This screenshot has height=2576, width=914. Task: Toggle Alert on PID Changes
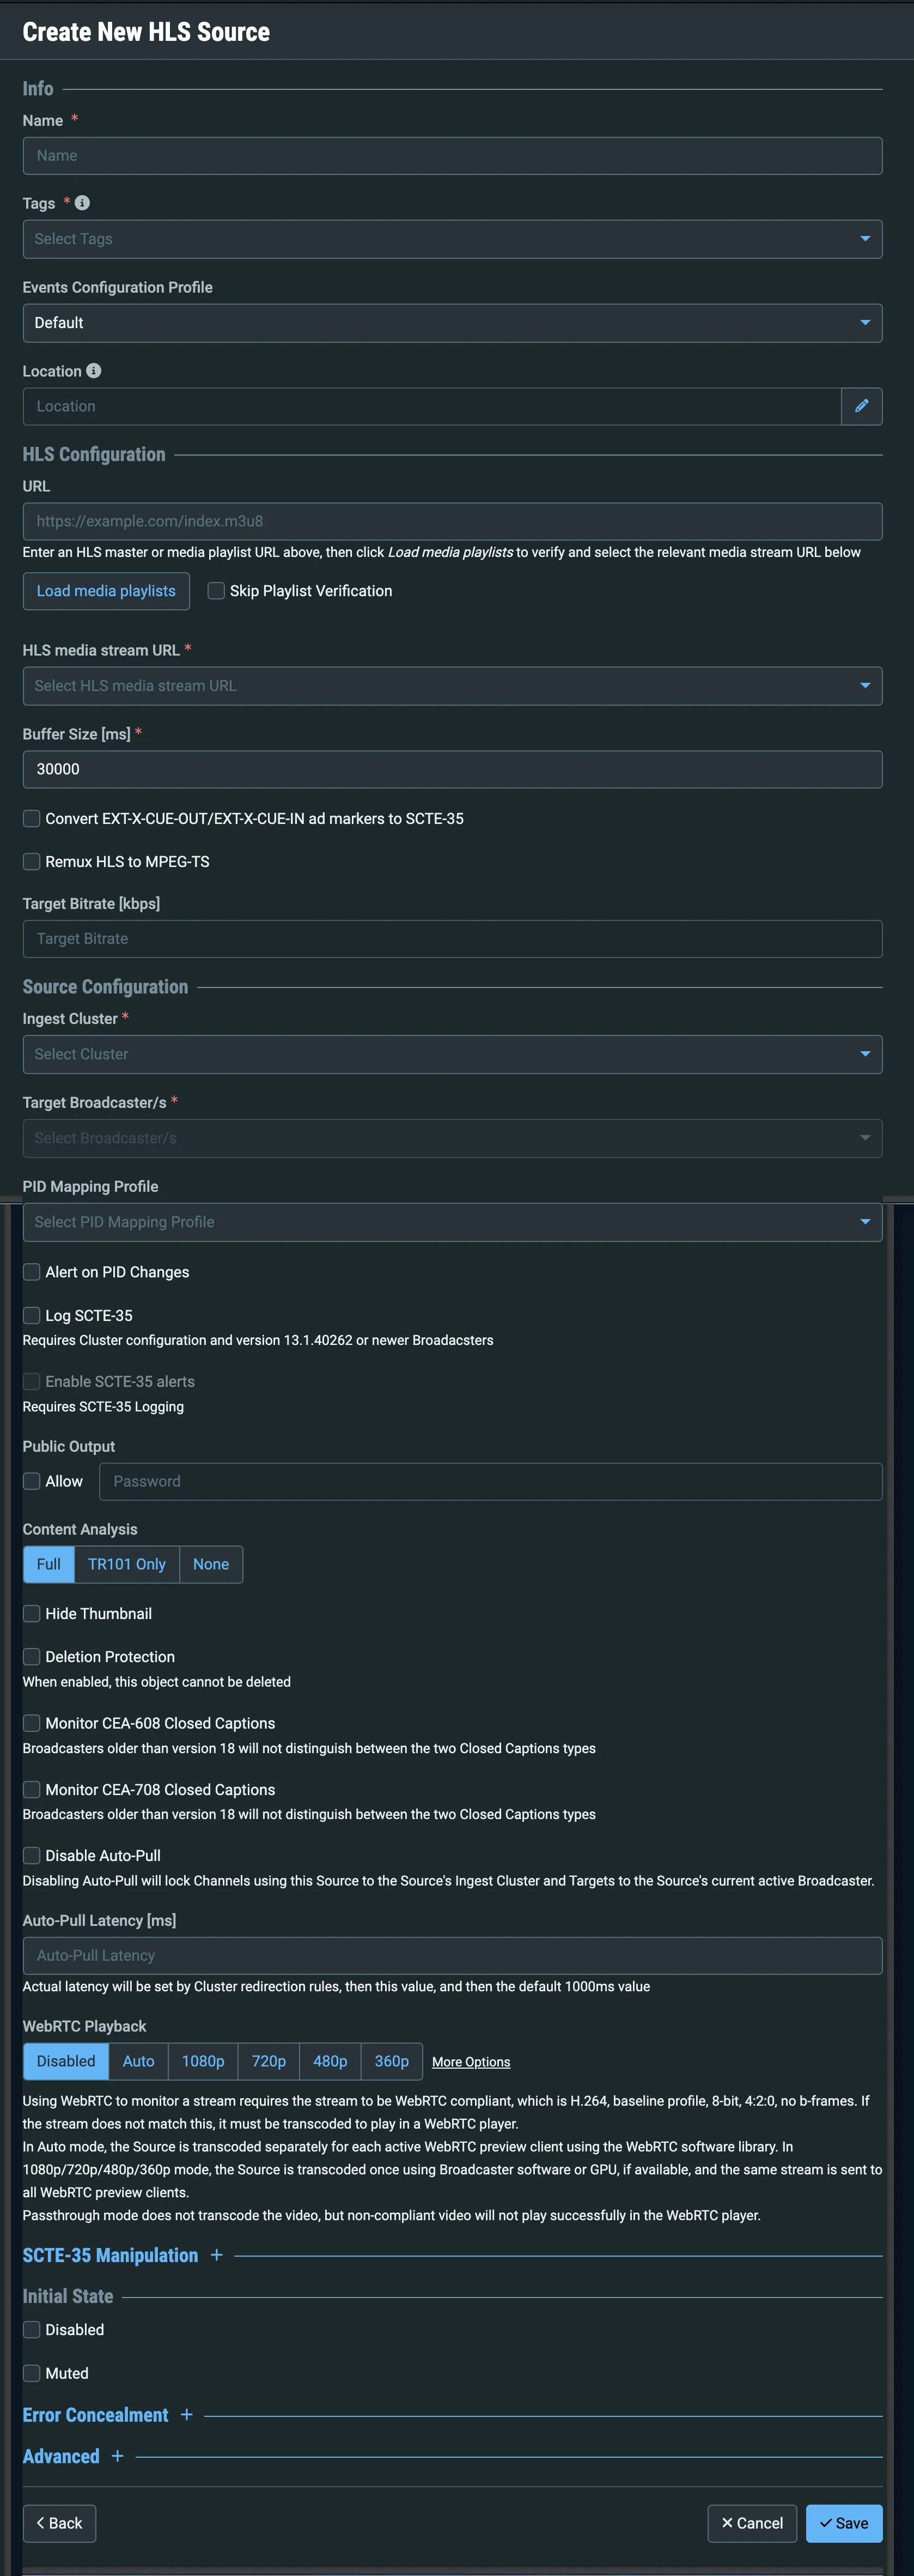(32, 1272)
